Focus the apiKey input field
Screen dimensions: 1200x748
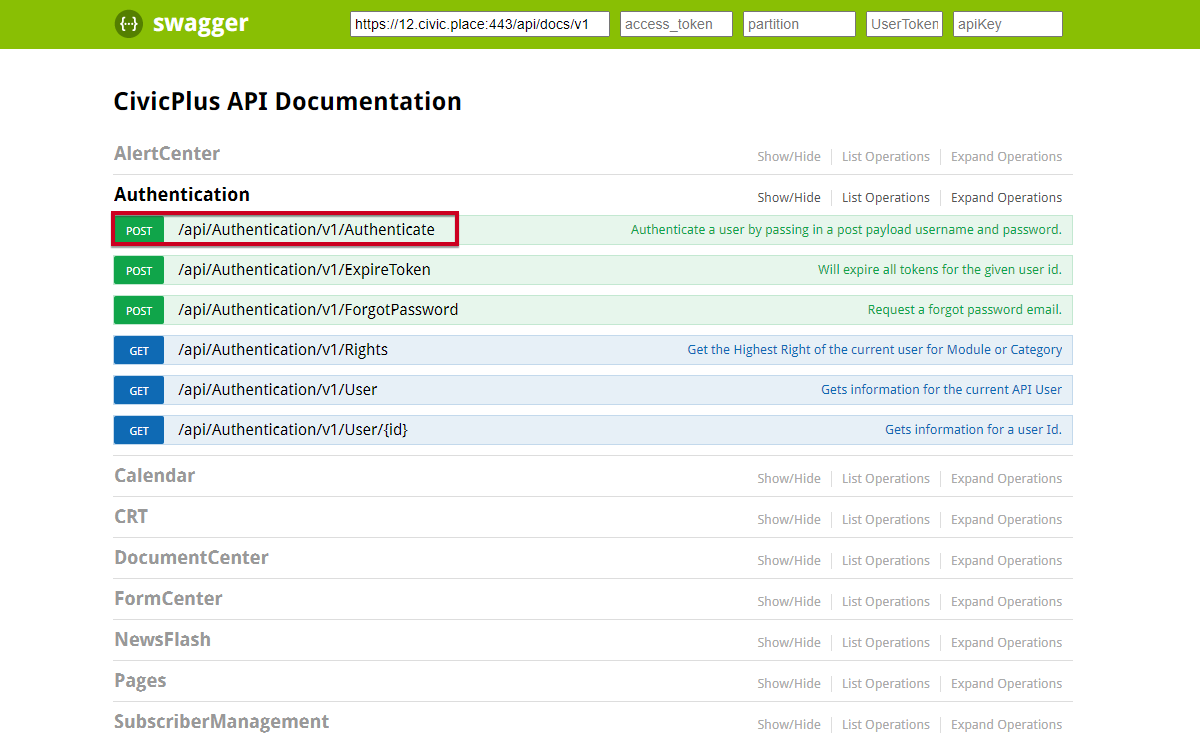[1008, 24]
